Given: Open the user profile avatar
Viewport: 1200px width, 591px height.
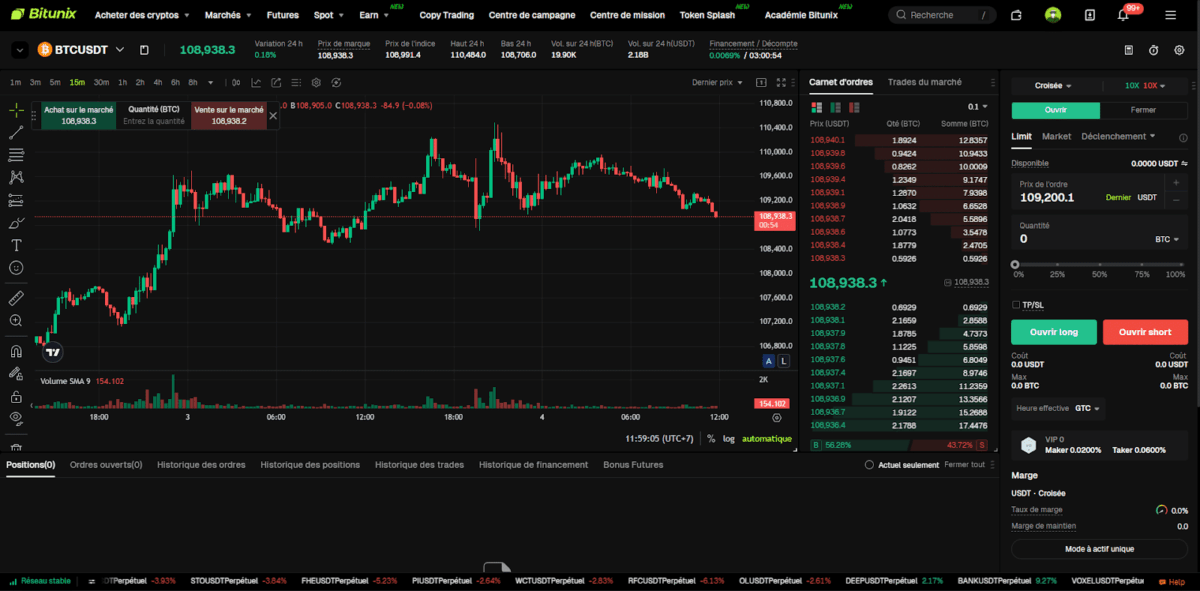Looking at the screenshot, I should pos(1053,15).
